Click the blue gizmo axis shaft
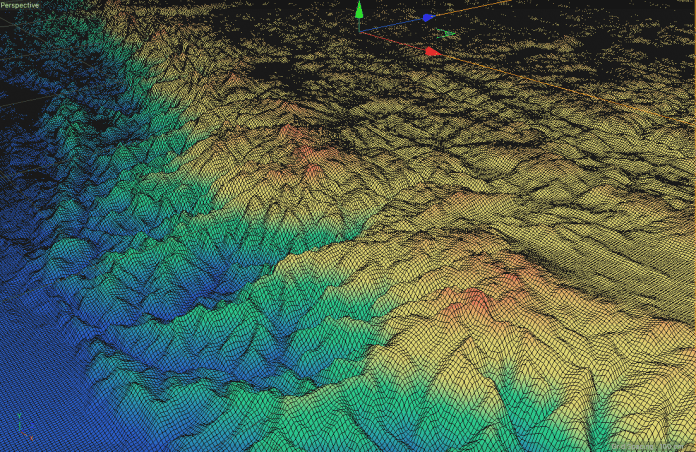This screenshot has height=452, width=696. pos(392,24)
